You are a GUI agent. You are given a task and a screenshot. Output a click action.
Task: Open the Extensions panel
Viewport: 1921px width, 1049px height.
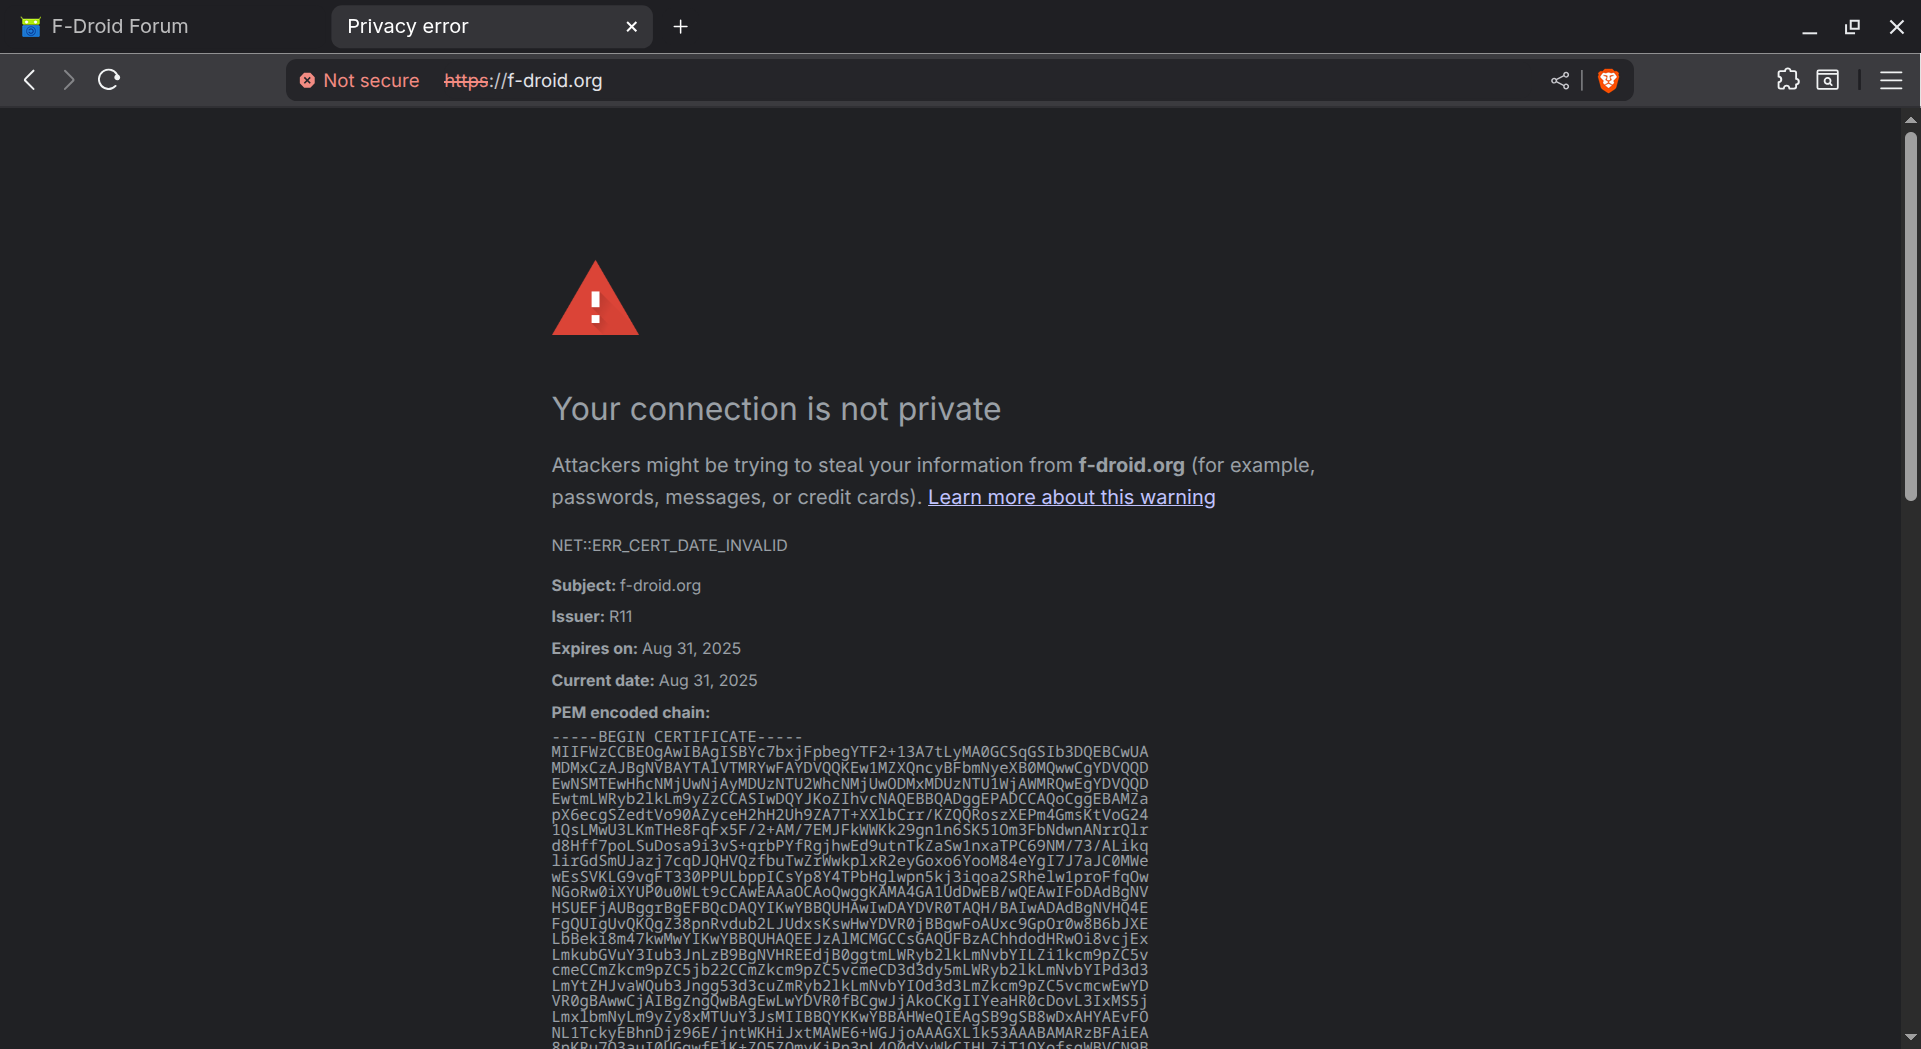[1789, 80]
